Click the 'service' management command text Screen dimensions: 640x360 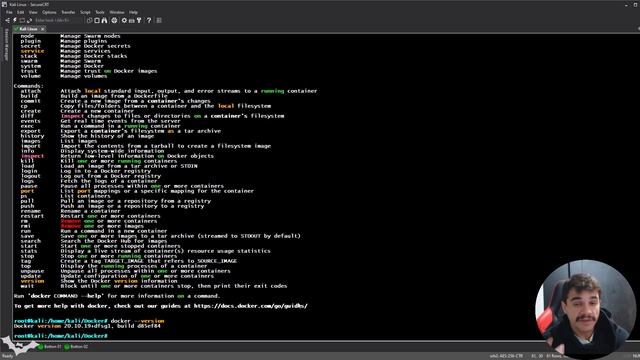point(32,51)
